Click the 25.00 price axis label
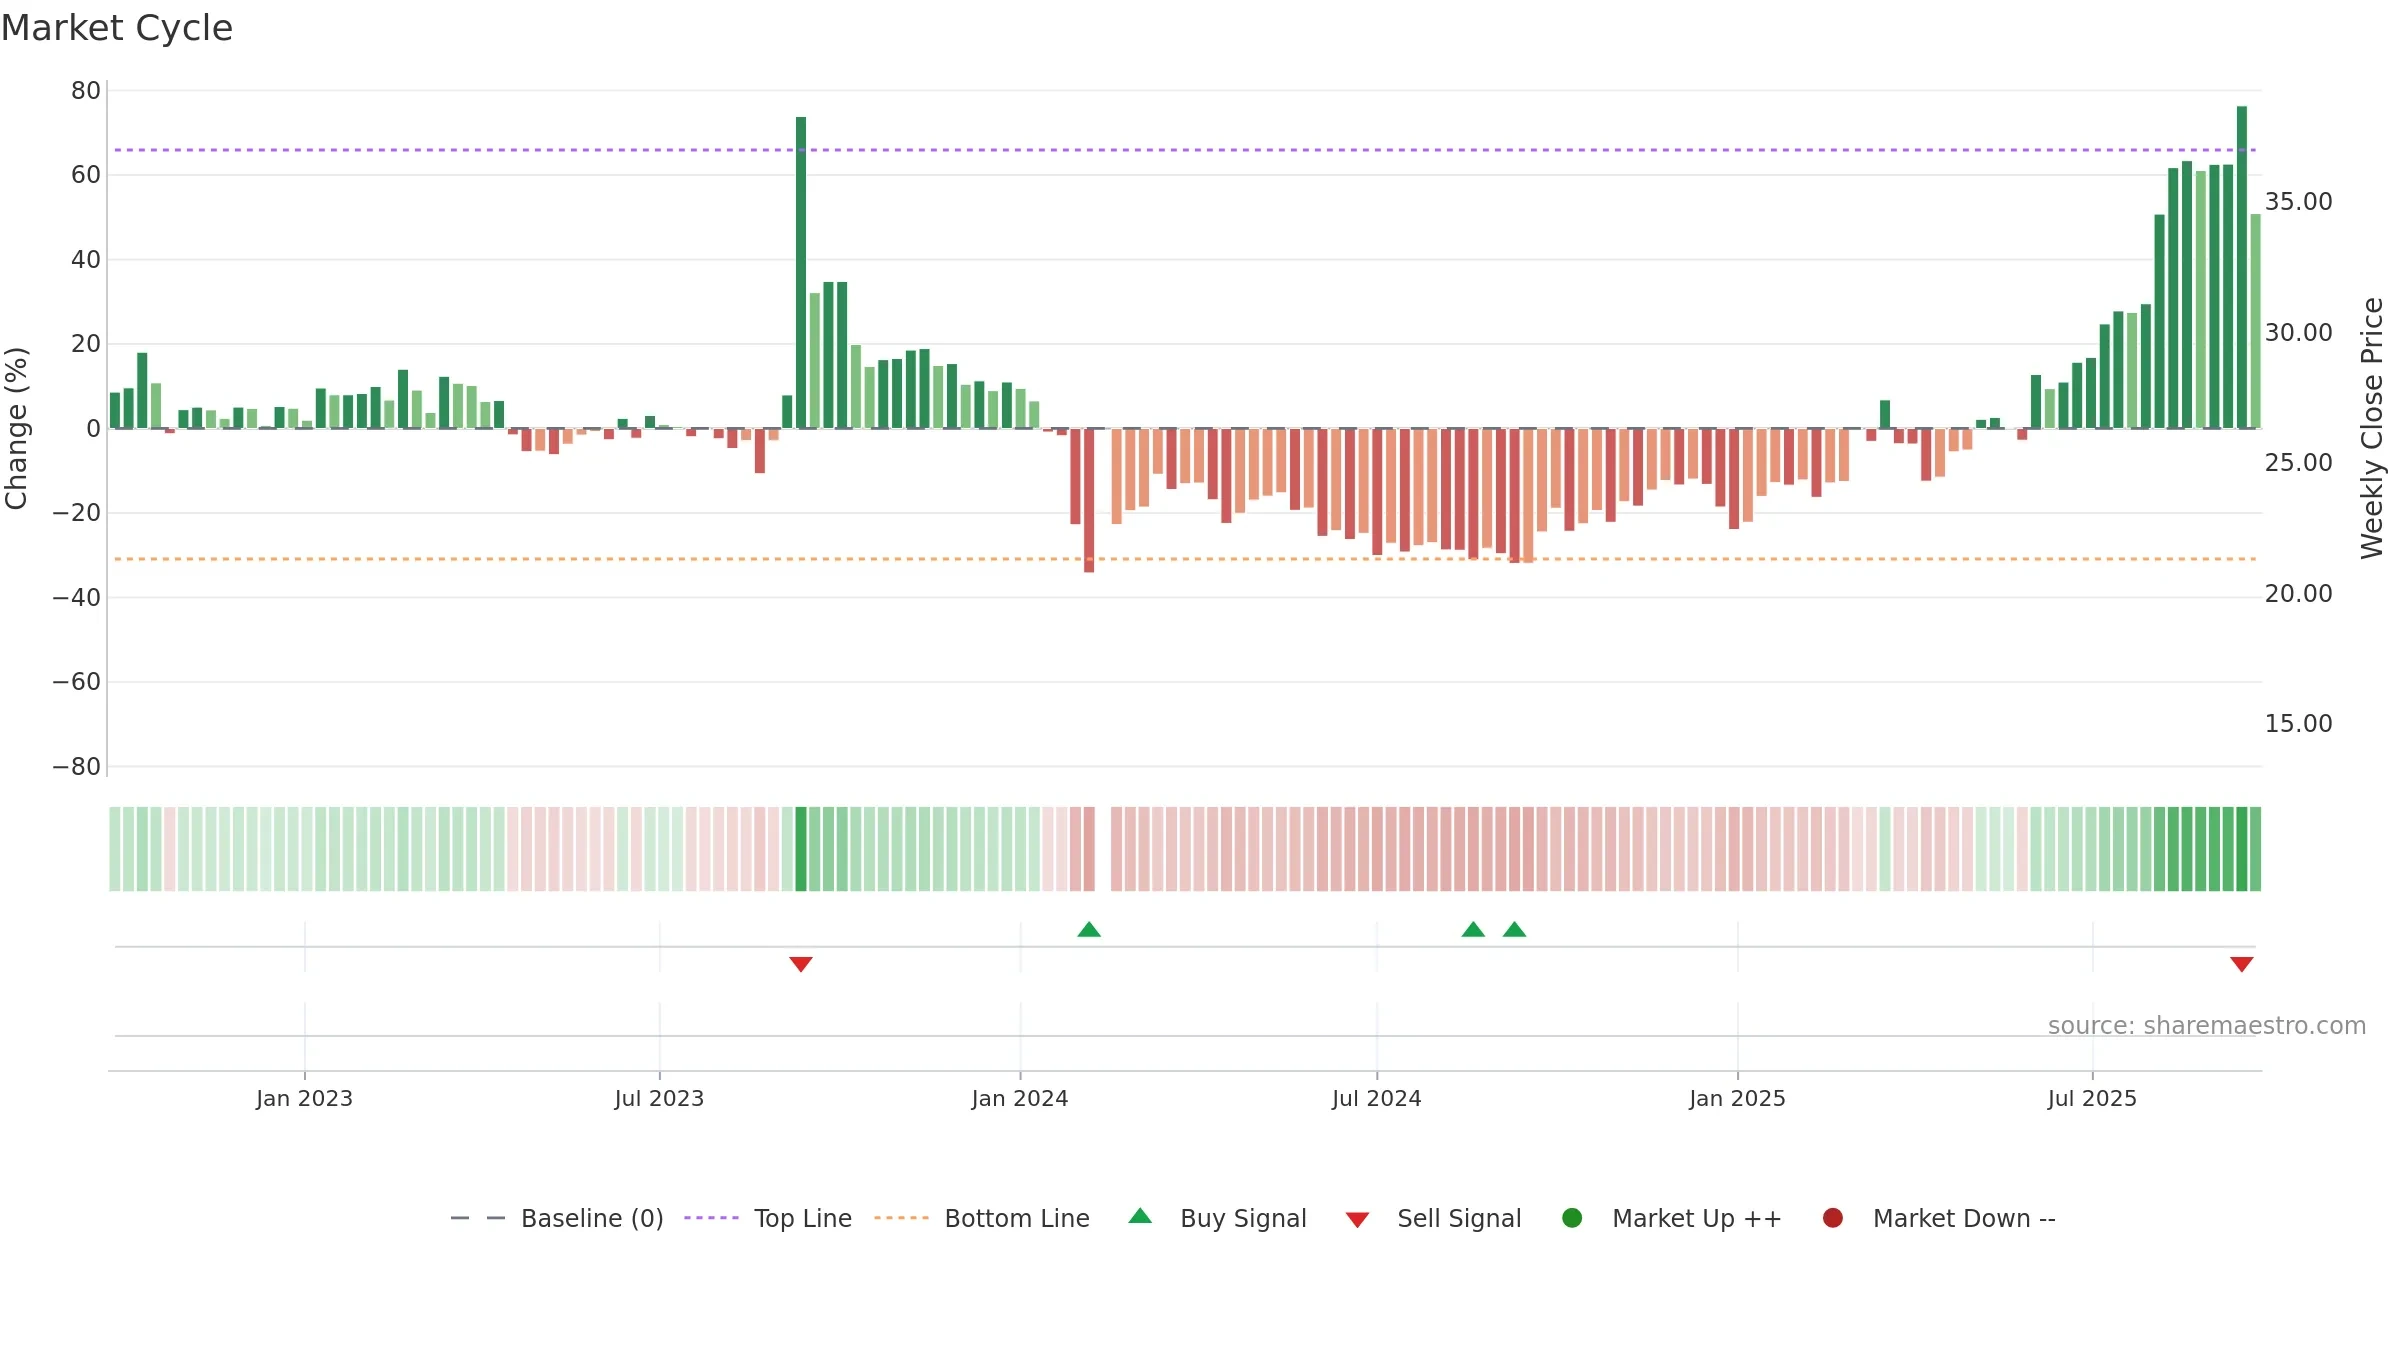This screenshot has width=2400, height=1350. 2298,462
